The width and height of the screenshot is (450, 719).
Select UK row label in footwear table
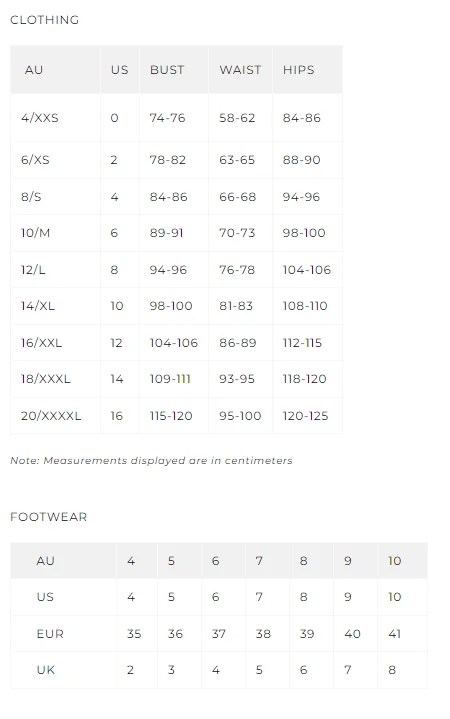(x=46, y=670)
